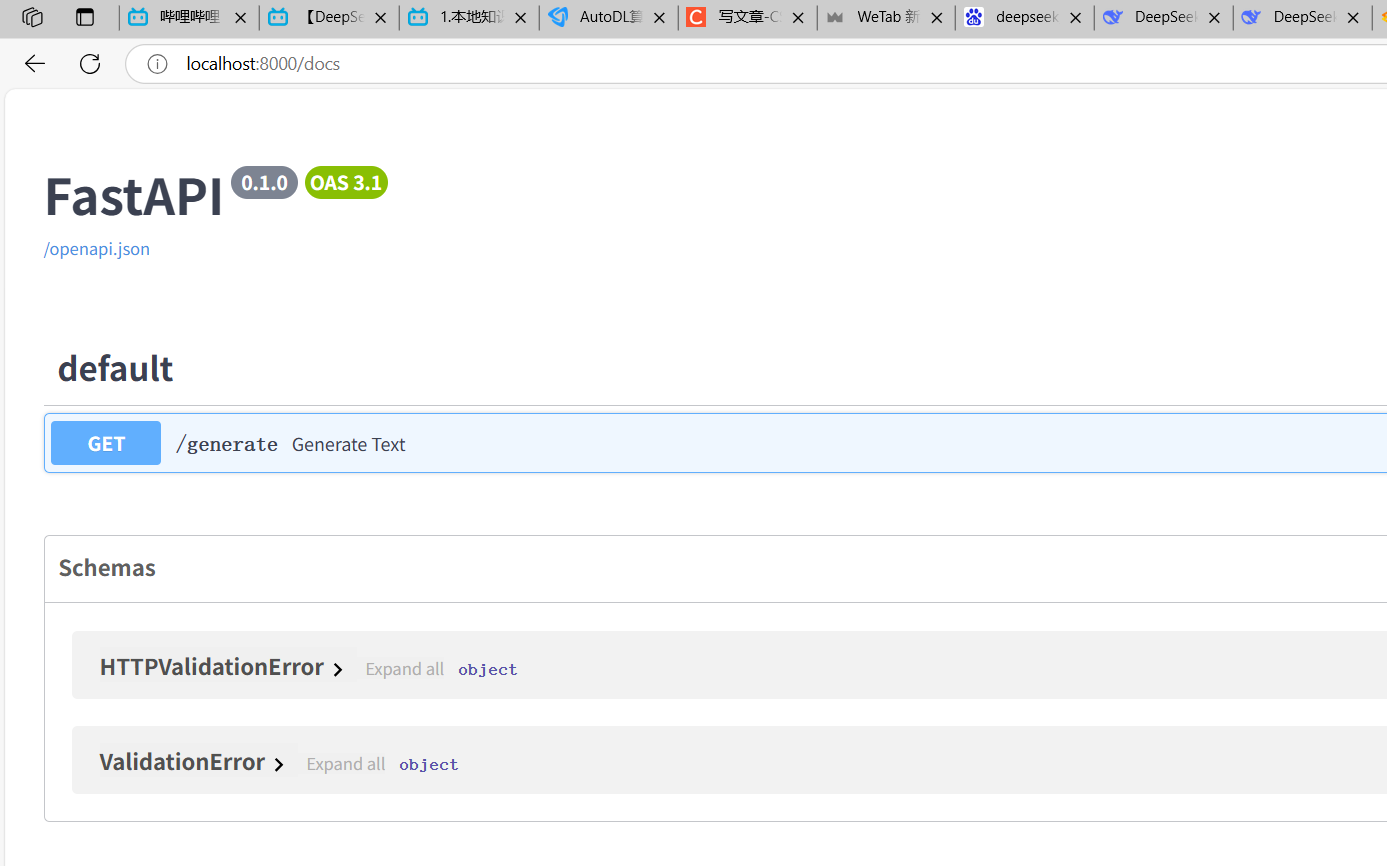
Task: Click the OAS 3.1 badge
Action: [346, 183]
